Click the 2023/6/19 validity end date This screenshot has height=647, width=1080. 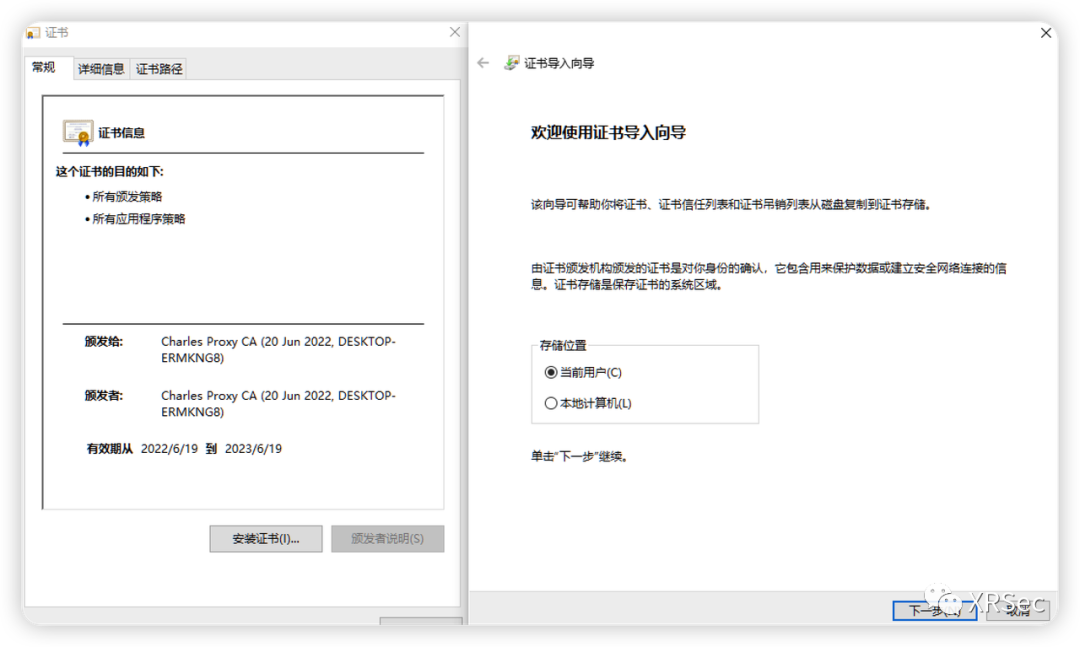(253, 449)
